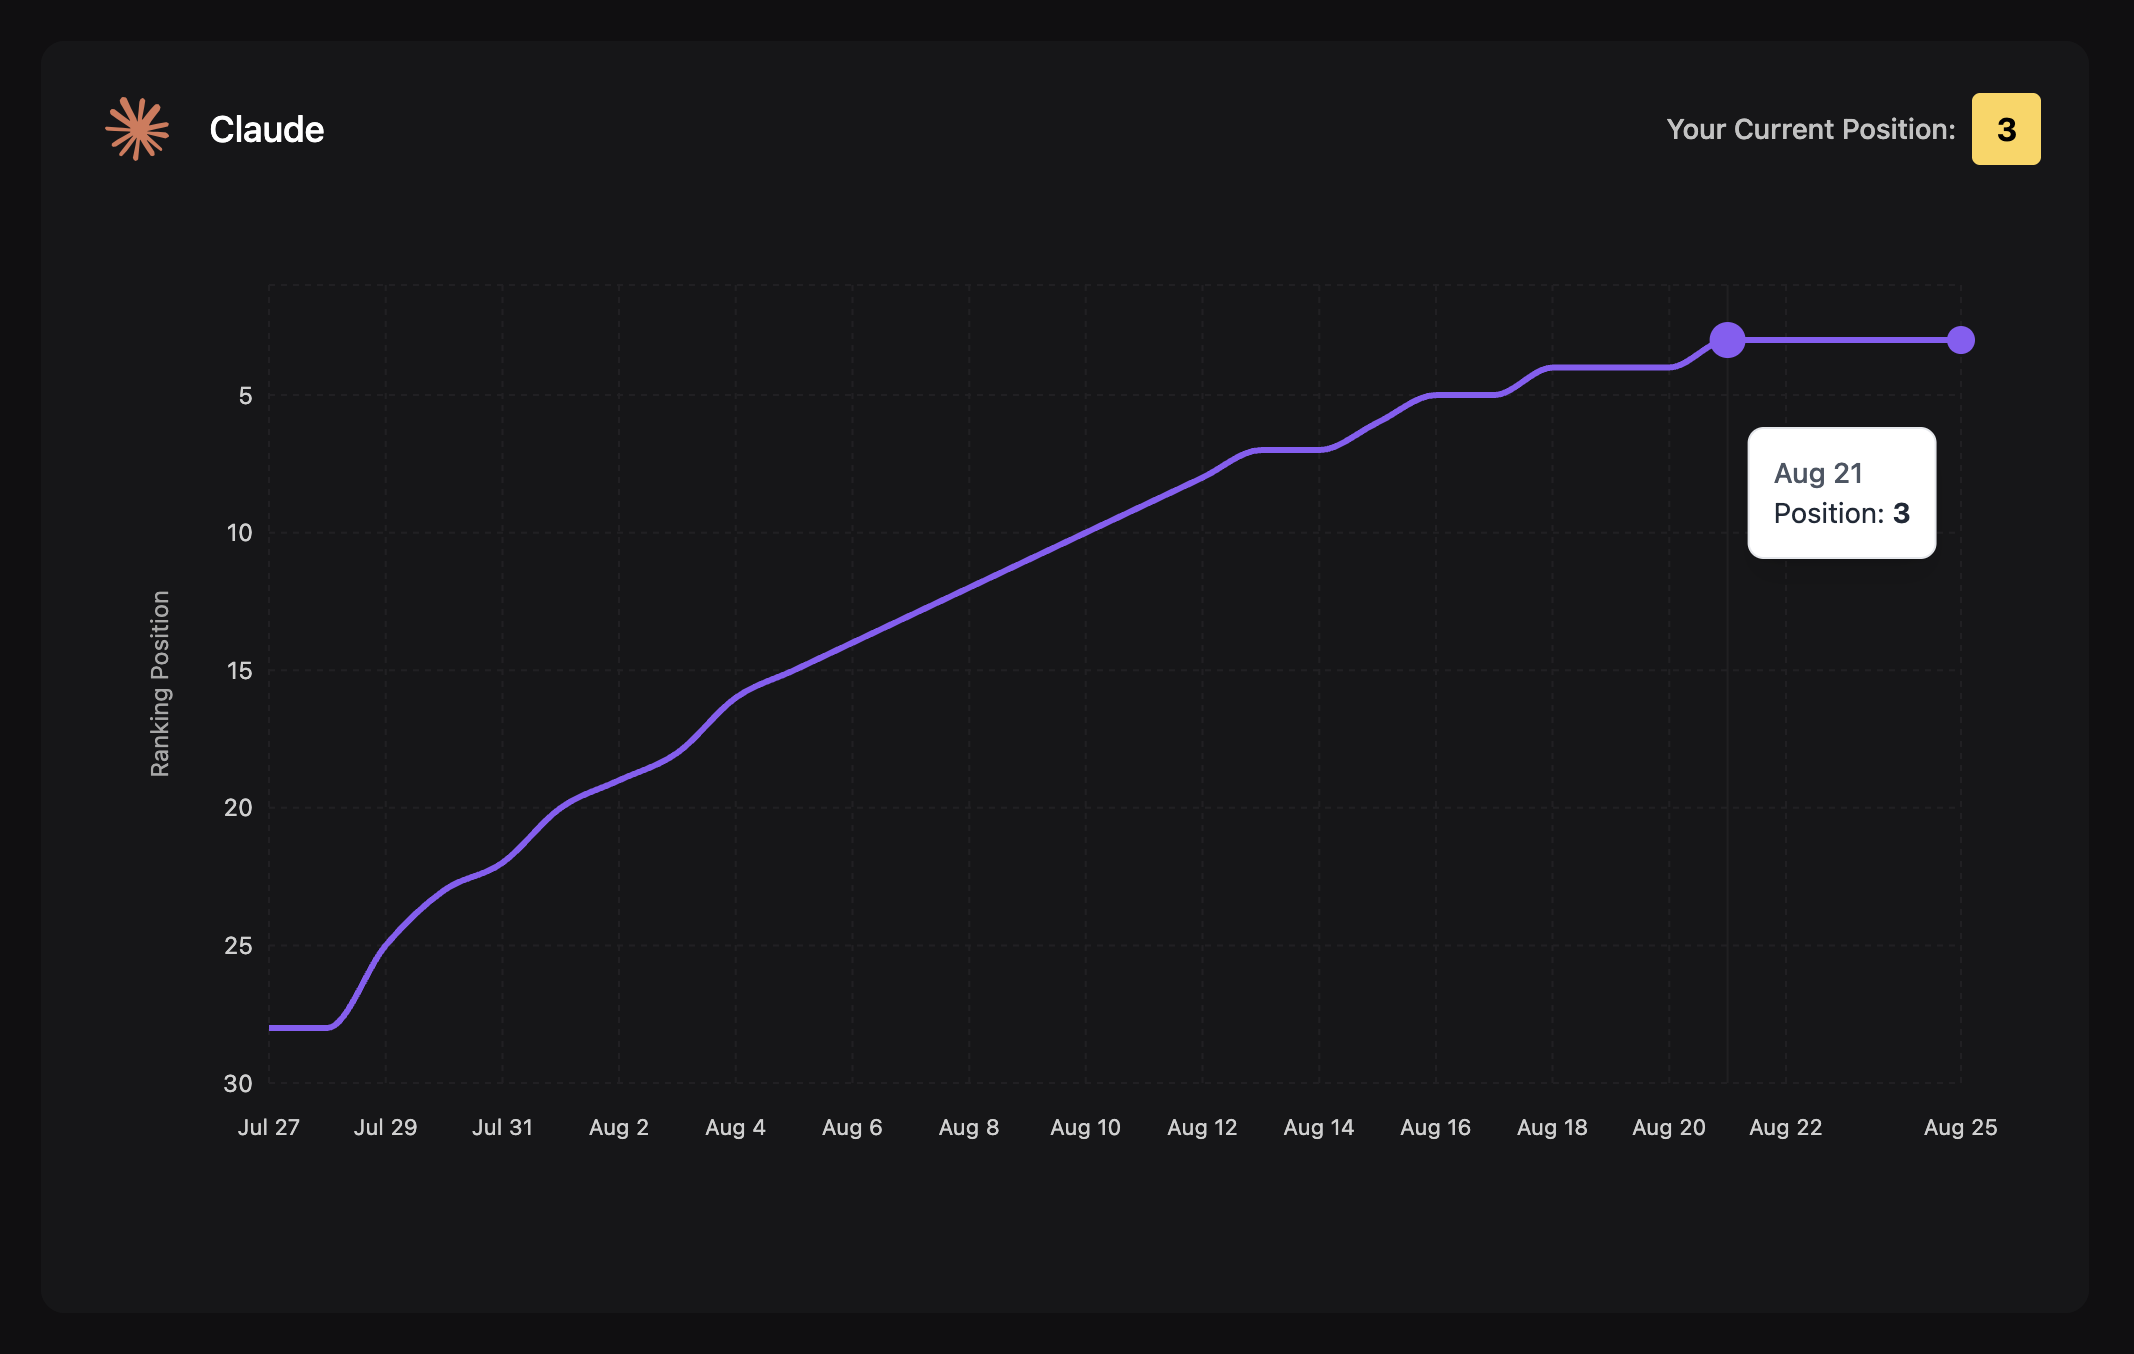The width and height of the screenshot is (2134, 1354).
Task: Click the Aug 18 x-axis label
Action: (1552, 1127)
